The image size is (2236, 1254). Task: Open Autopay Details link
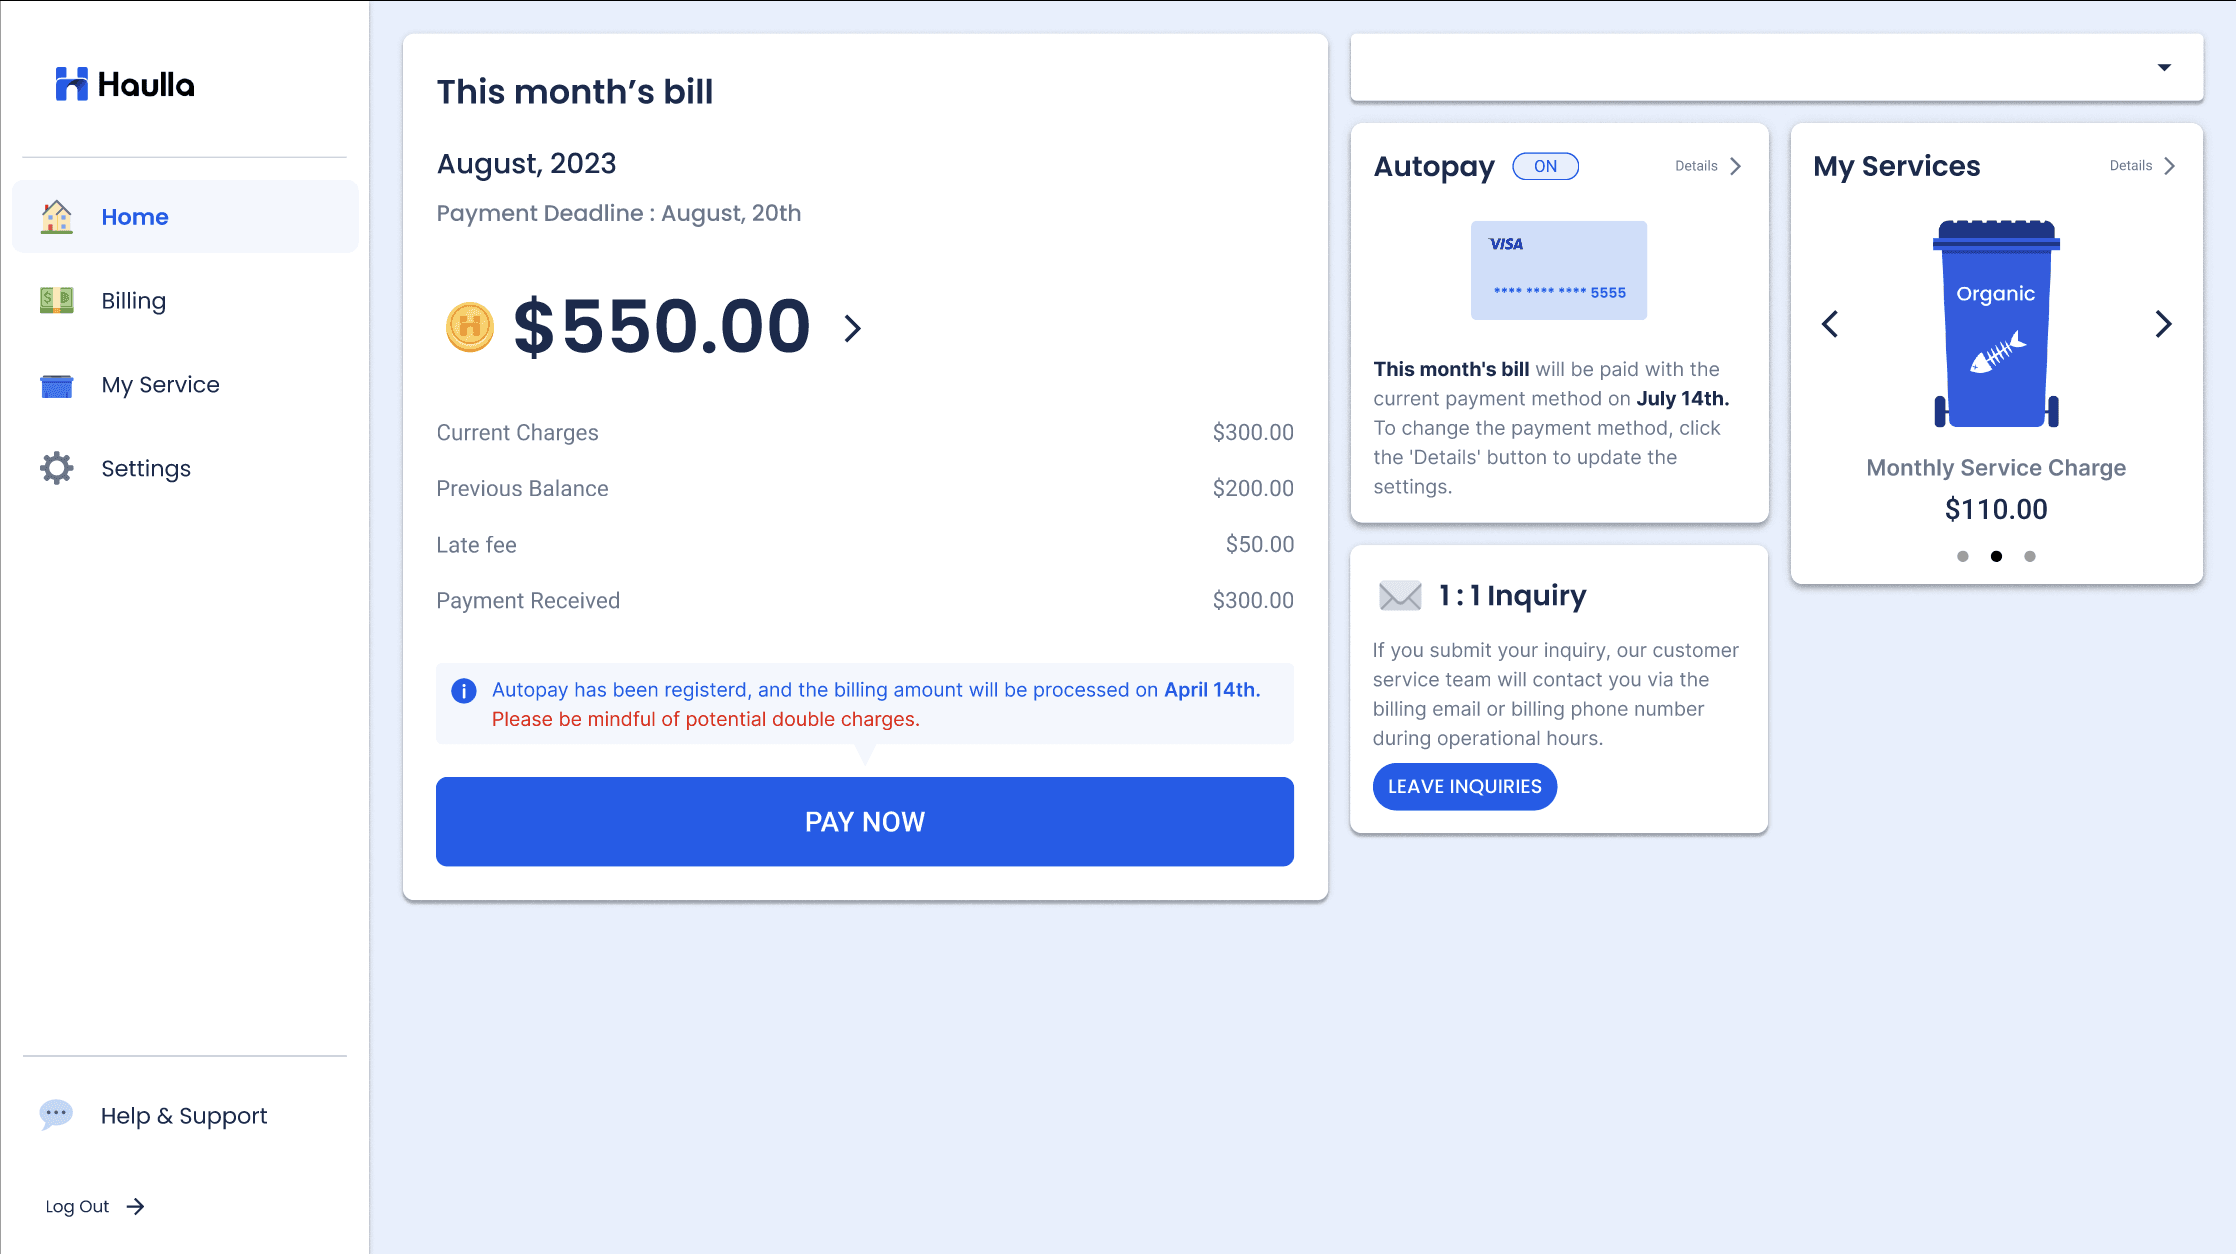click(x=1708, y=166)
